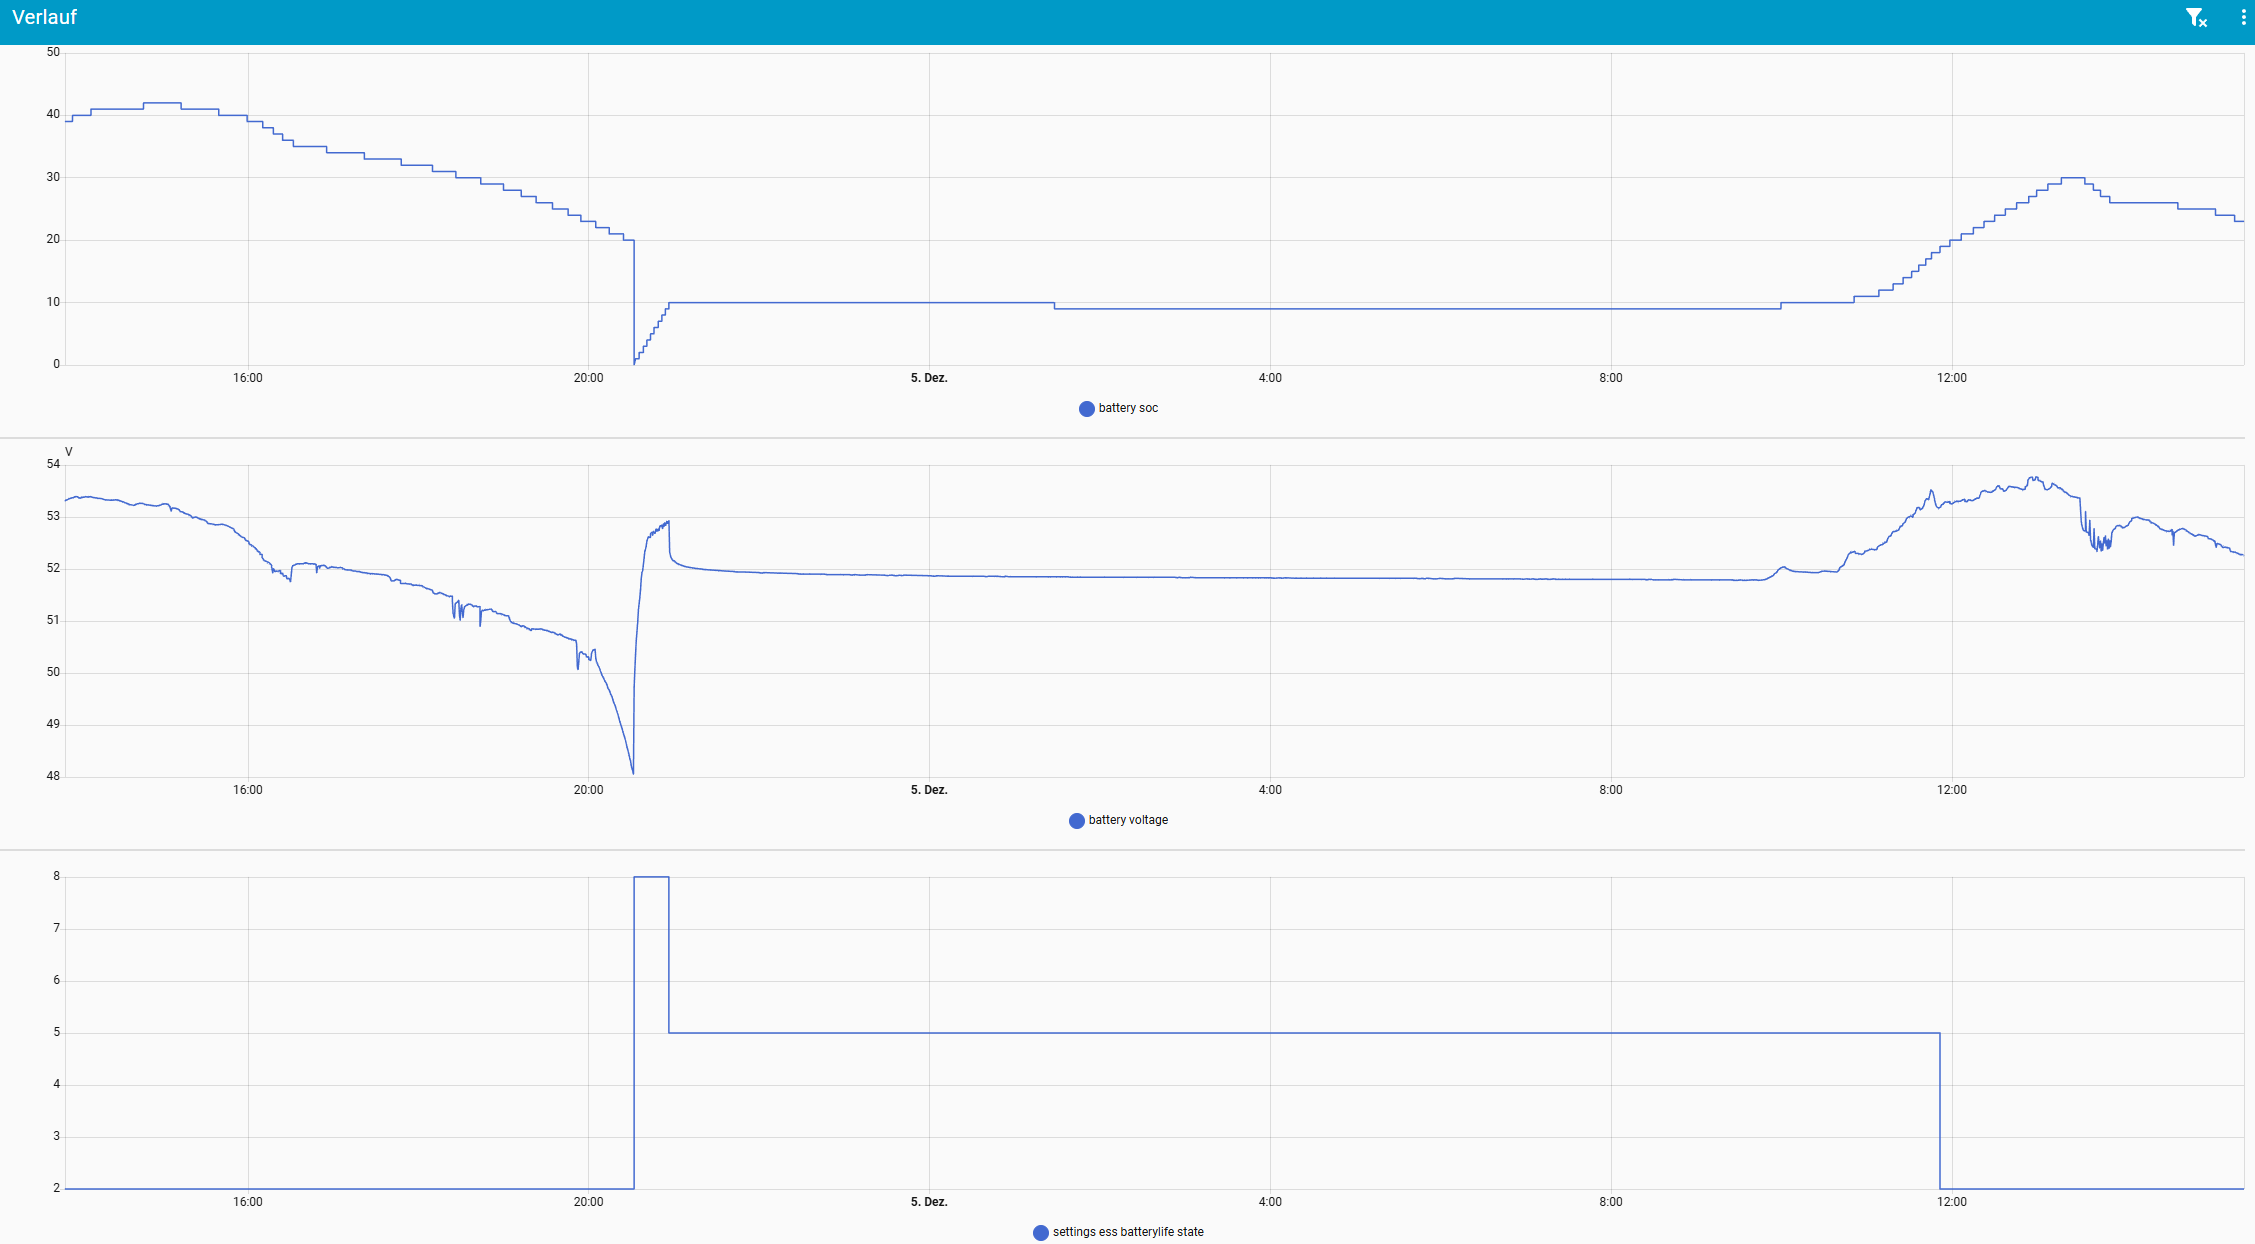The width and height of the screenshot is (2255, 1244).
Task: Click 5. Dez. label under voltage chart
Action: pos(929,790)
